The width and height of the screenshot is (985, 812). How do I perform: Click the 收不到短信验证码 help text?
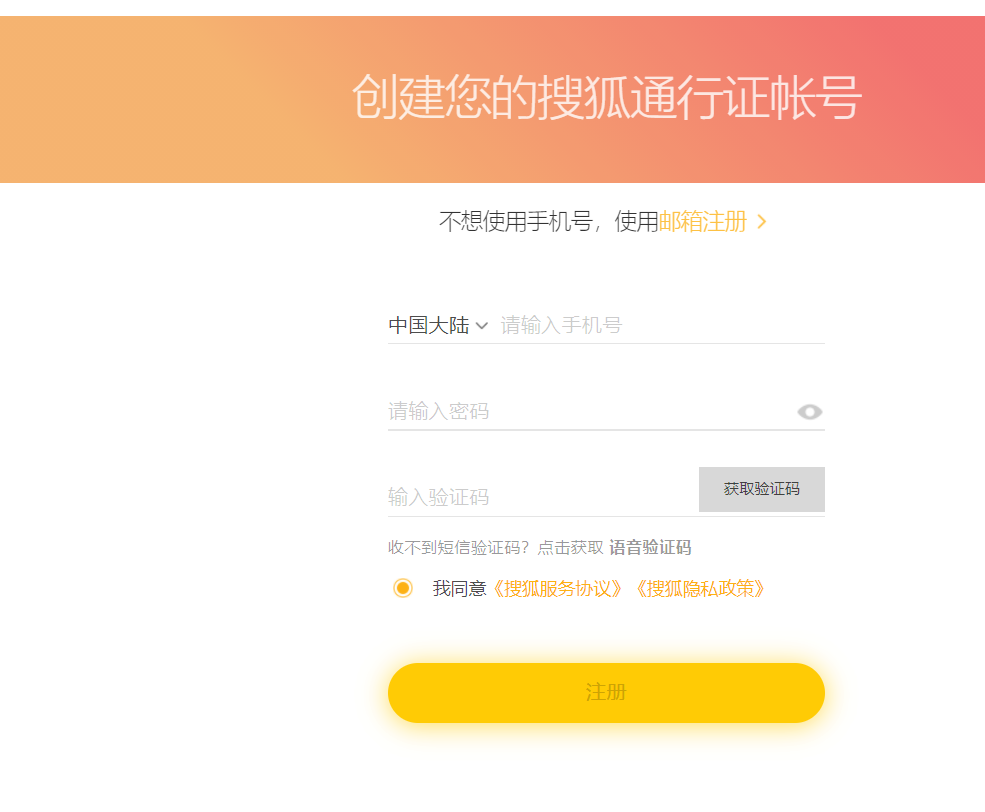450,548
